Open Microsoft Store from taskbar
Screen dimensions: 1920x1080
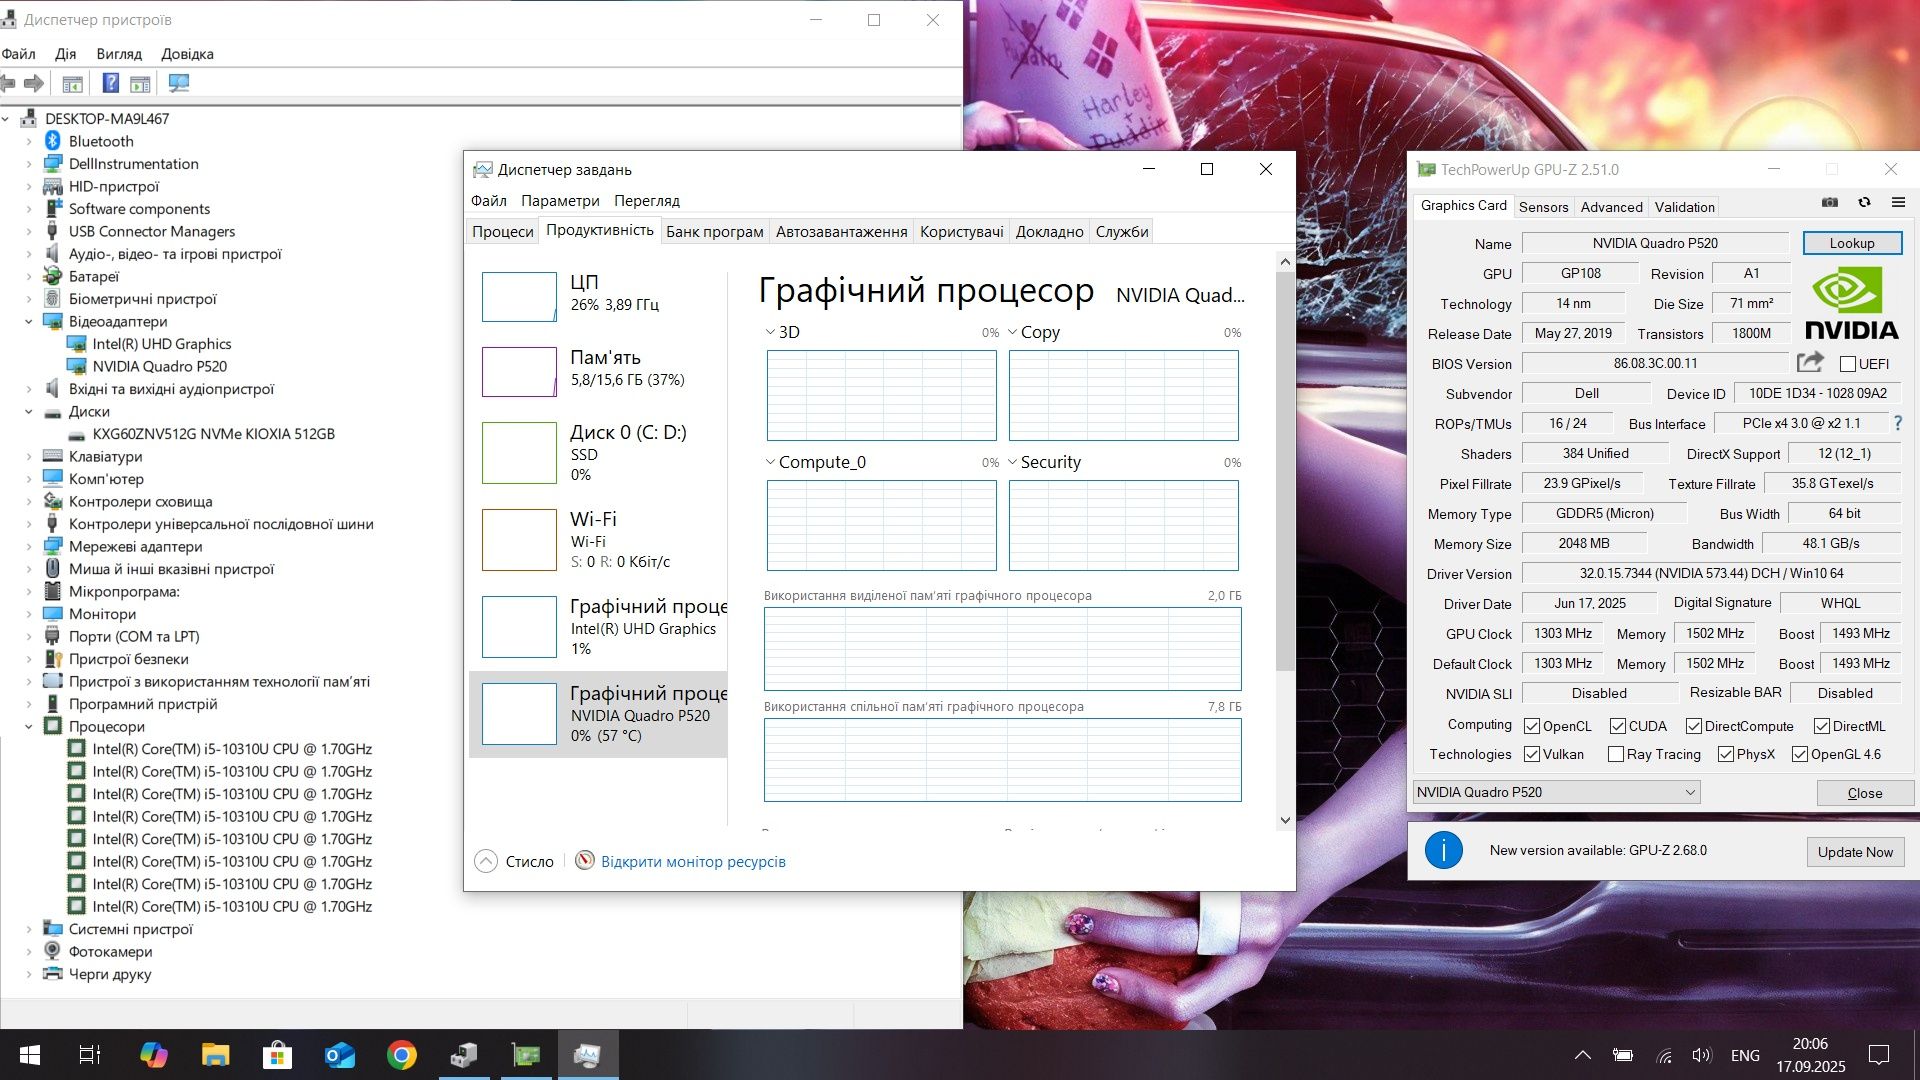277,1055
